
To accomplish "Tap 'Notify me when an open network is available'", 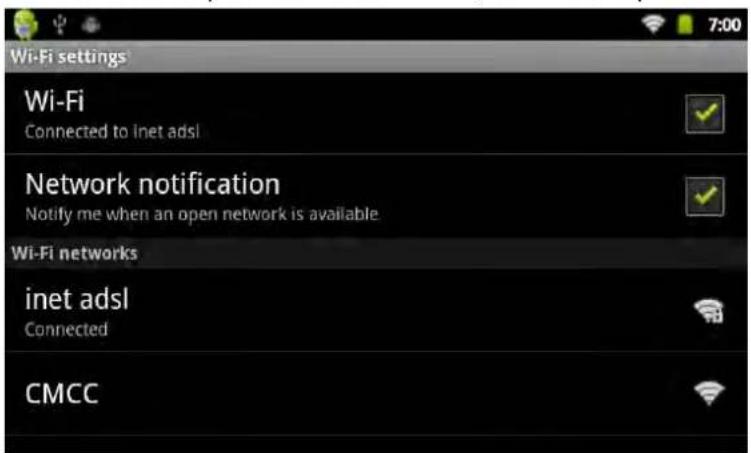I will tap(202, 214).
